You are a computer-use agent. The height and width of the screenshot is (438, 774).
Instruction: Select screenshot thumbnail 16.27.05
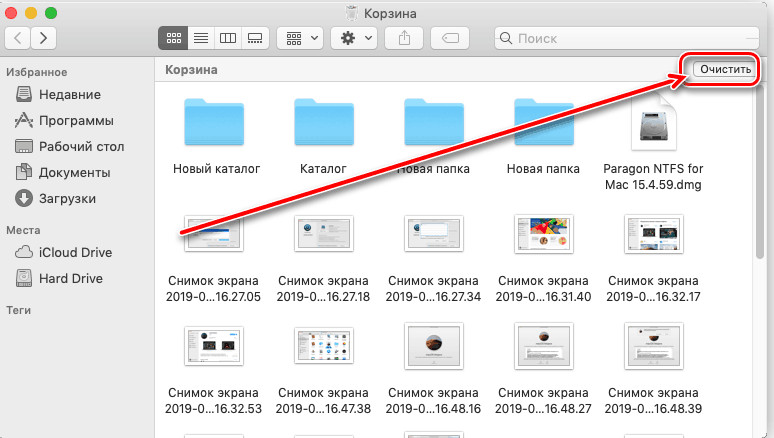point(214,233)
